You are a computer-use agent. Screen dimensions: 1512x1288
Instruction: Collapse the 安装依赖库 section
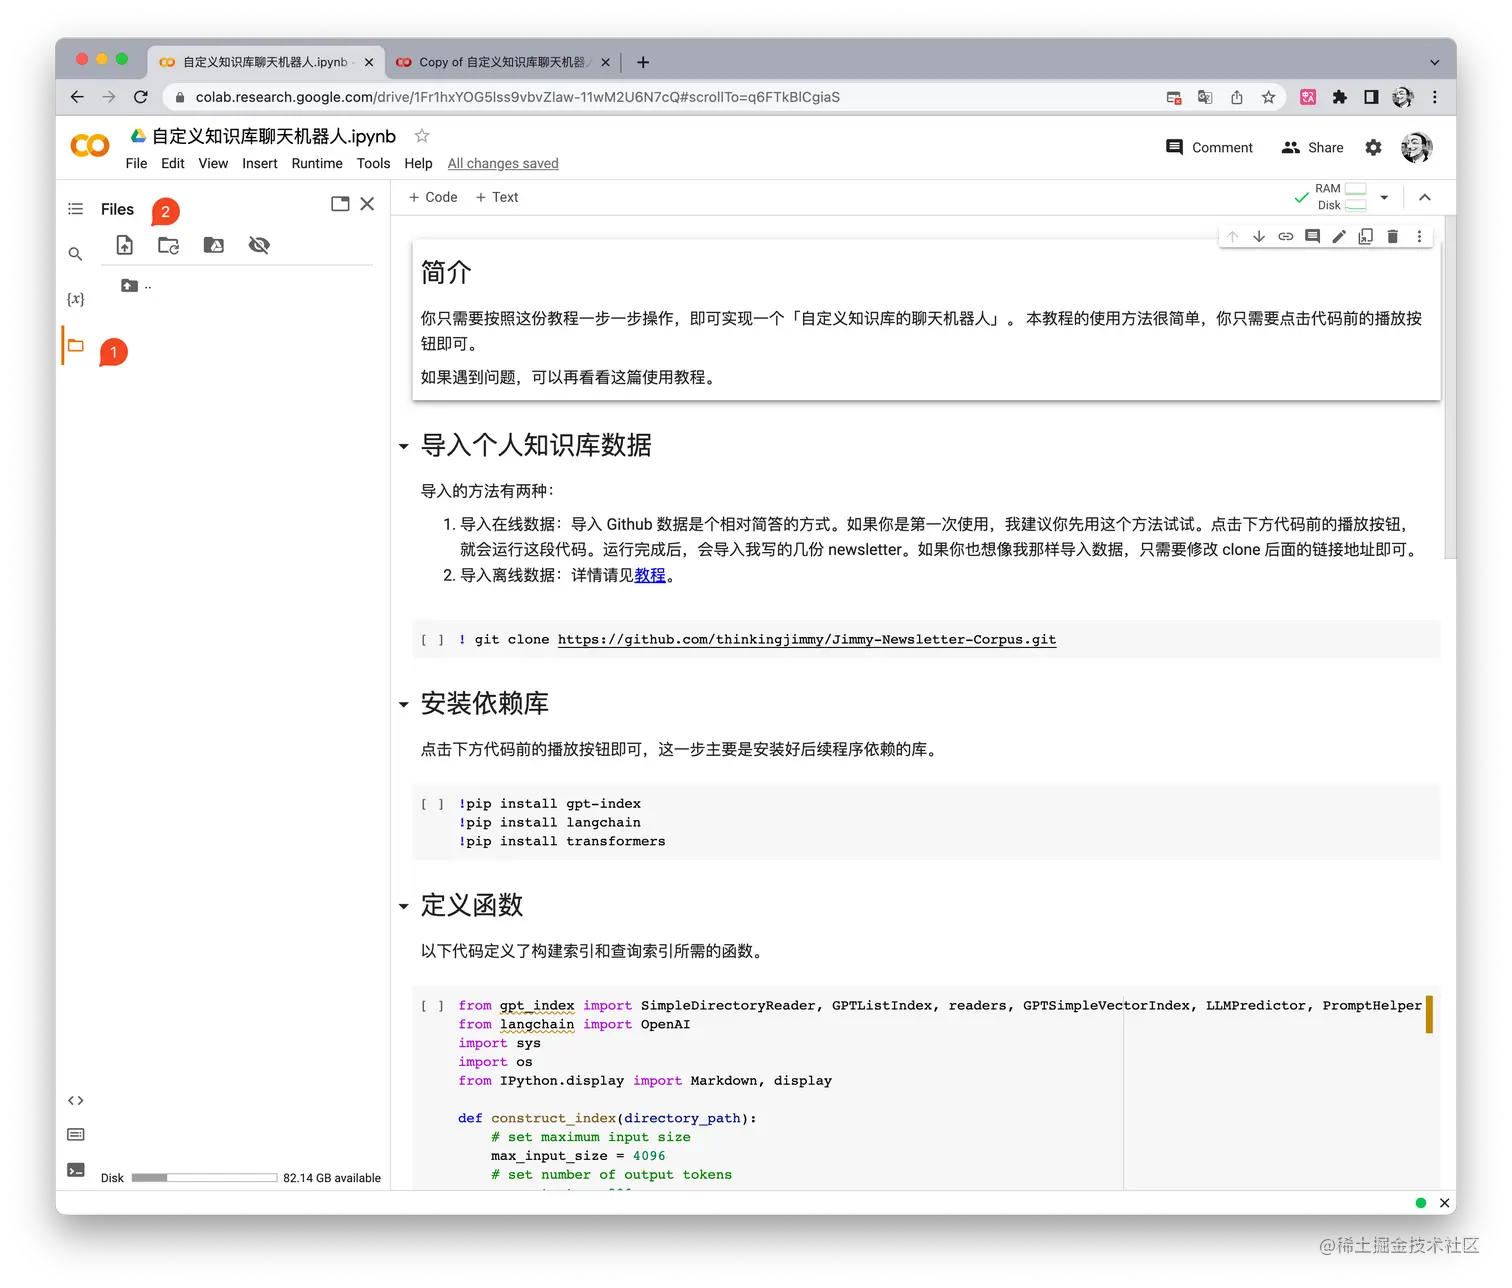tap(404, 705)
